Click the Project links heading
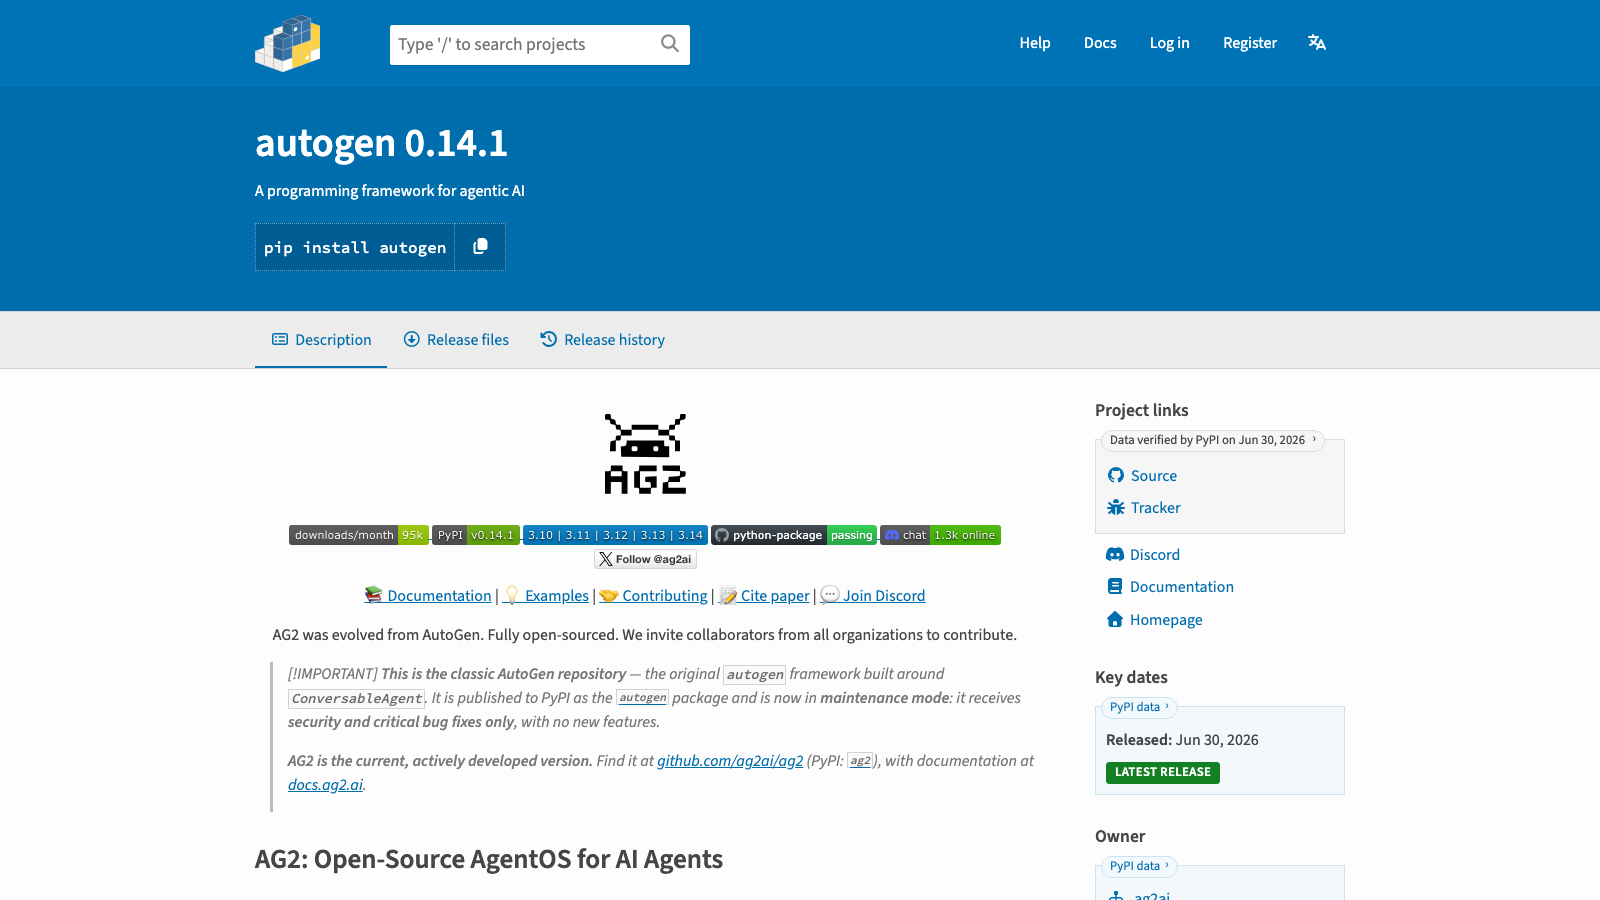The height and width of the screenshot is (900, 1600). [x=1142, y=410]
